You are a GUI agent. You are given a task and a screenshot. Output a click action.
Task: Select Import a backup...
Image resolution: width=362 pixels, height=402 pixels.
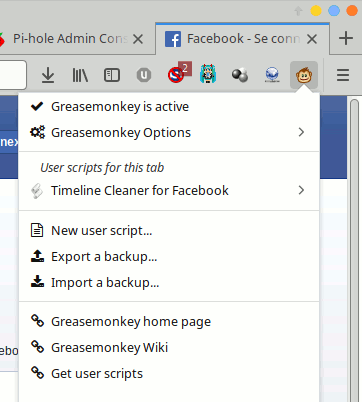(x=169, y=282)
